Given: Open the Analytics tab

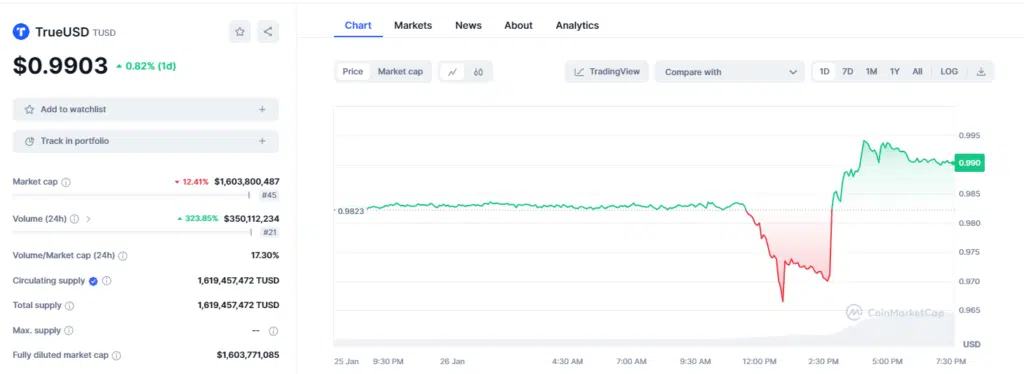Looking at the screenshot, I should (577, 25).
